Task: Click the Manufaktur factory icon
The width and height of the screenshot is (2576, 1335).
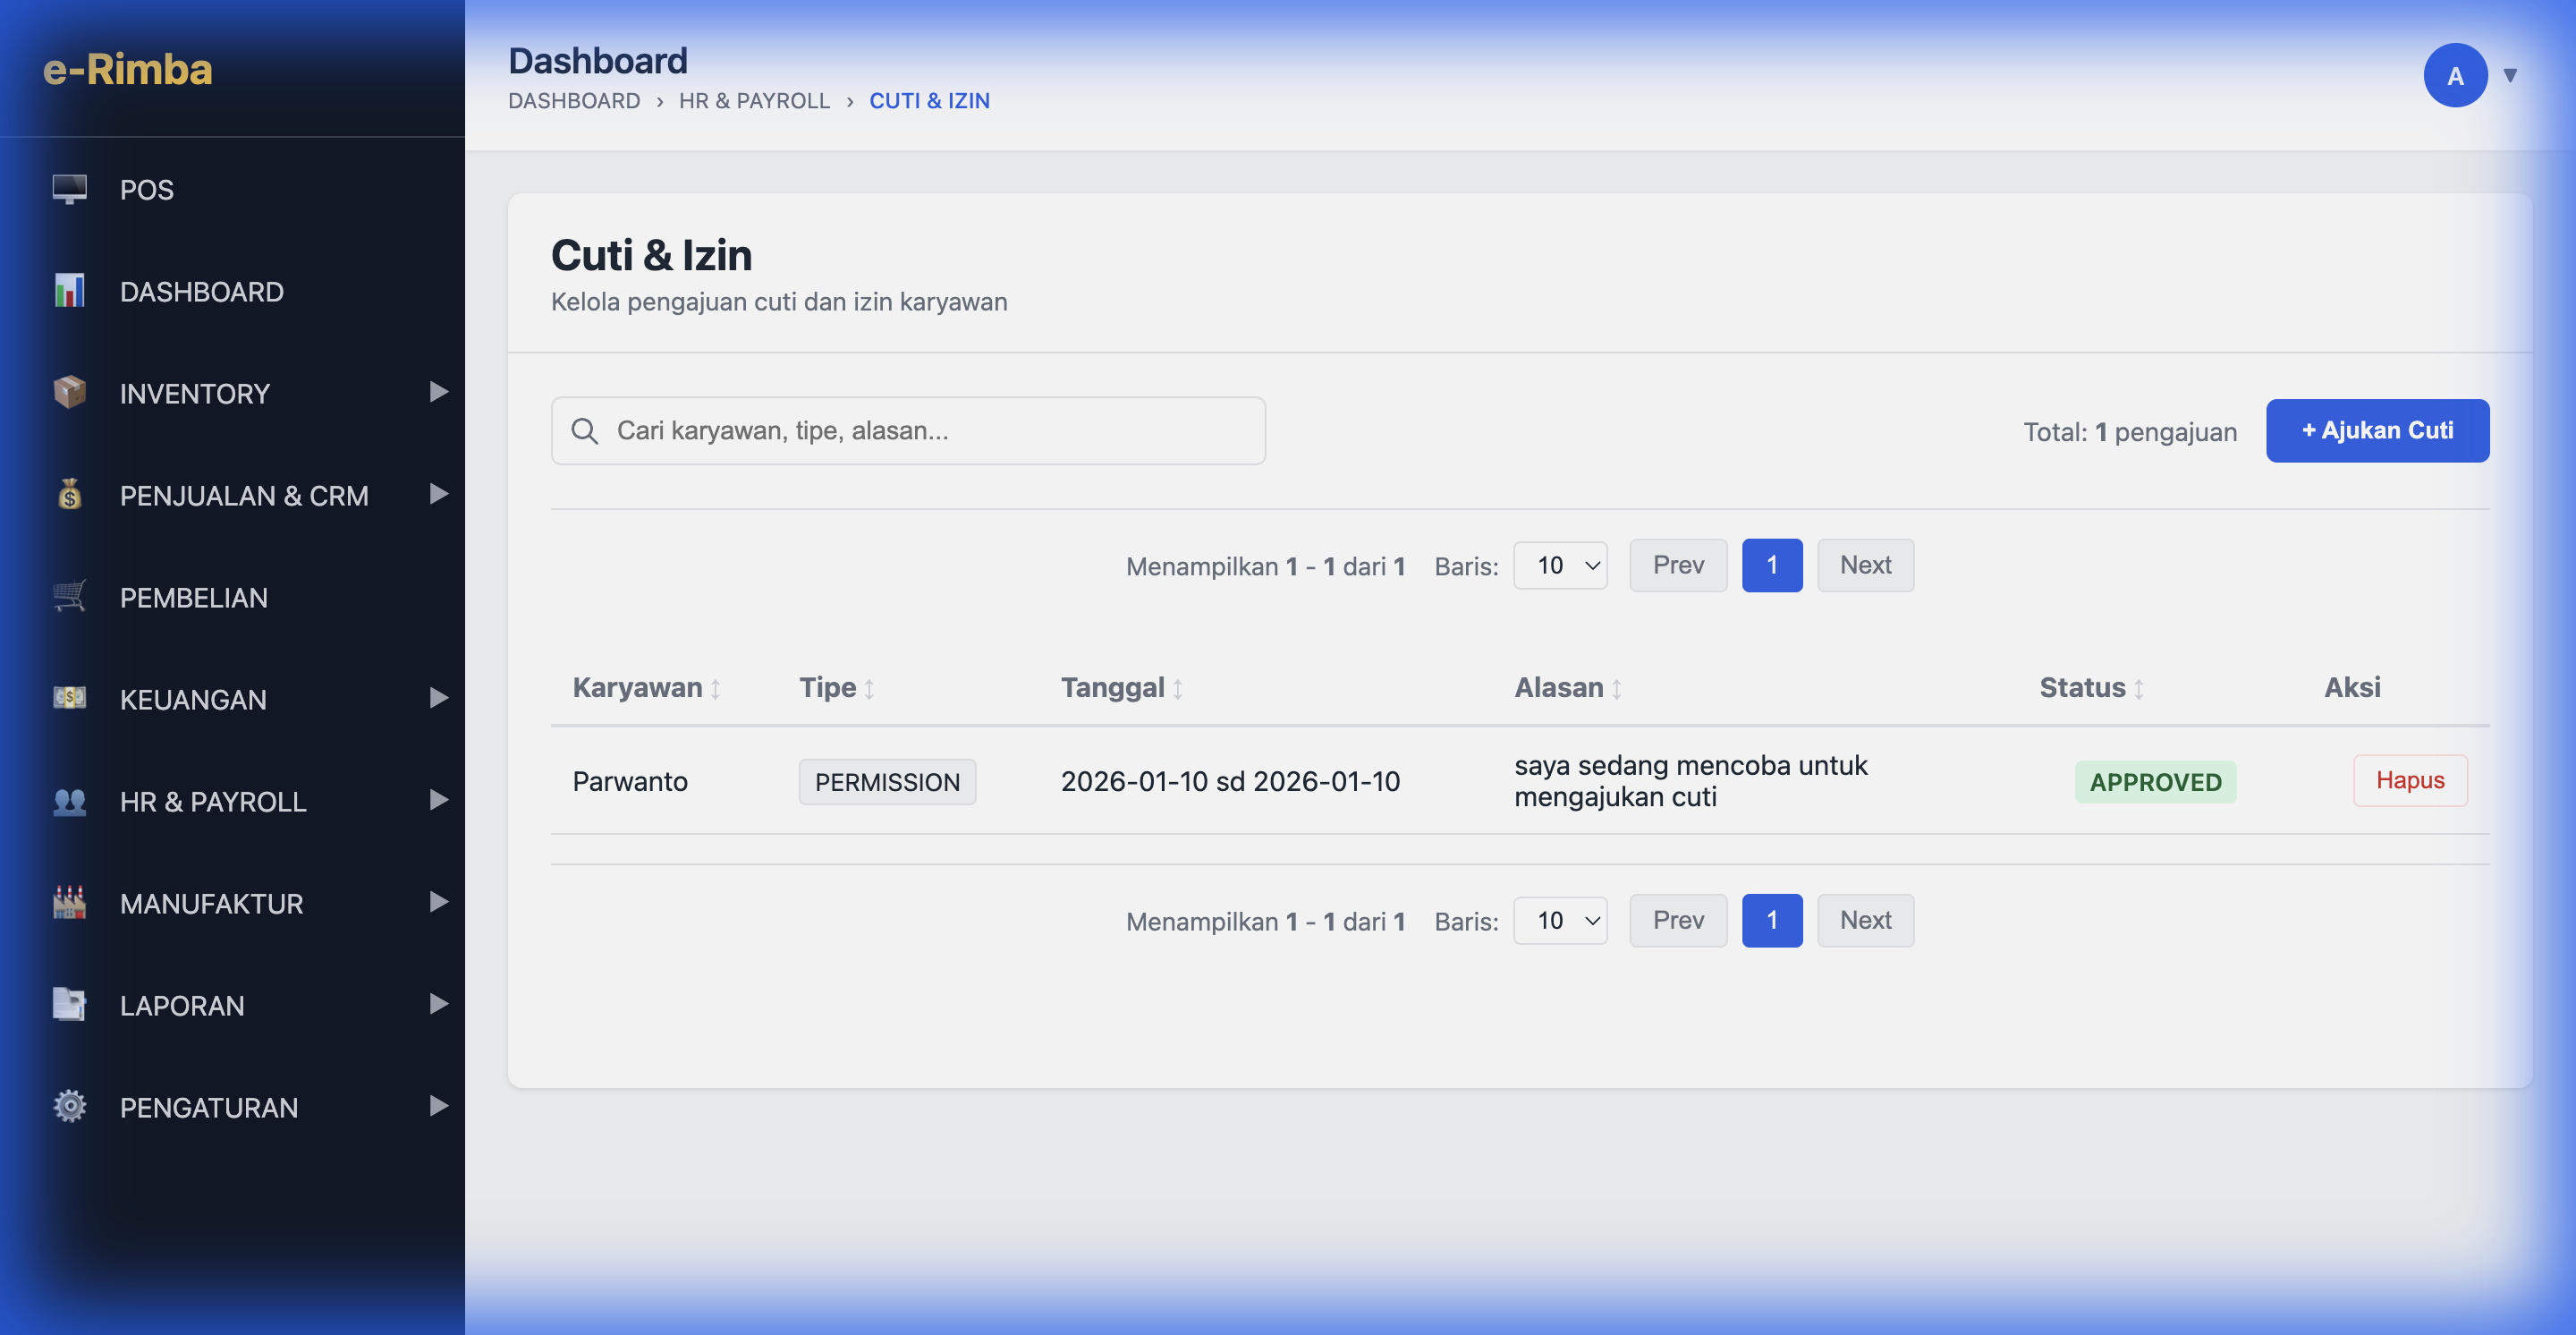Action: point(69,903)
